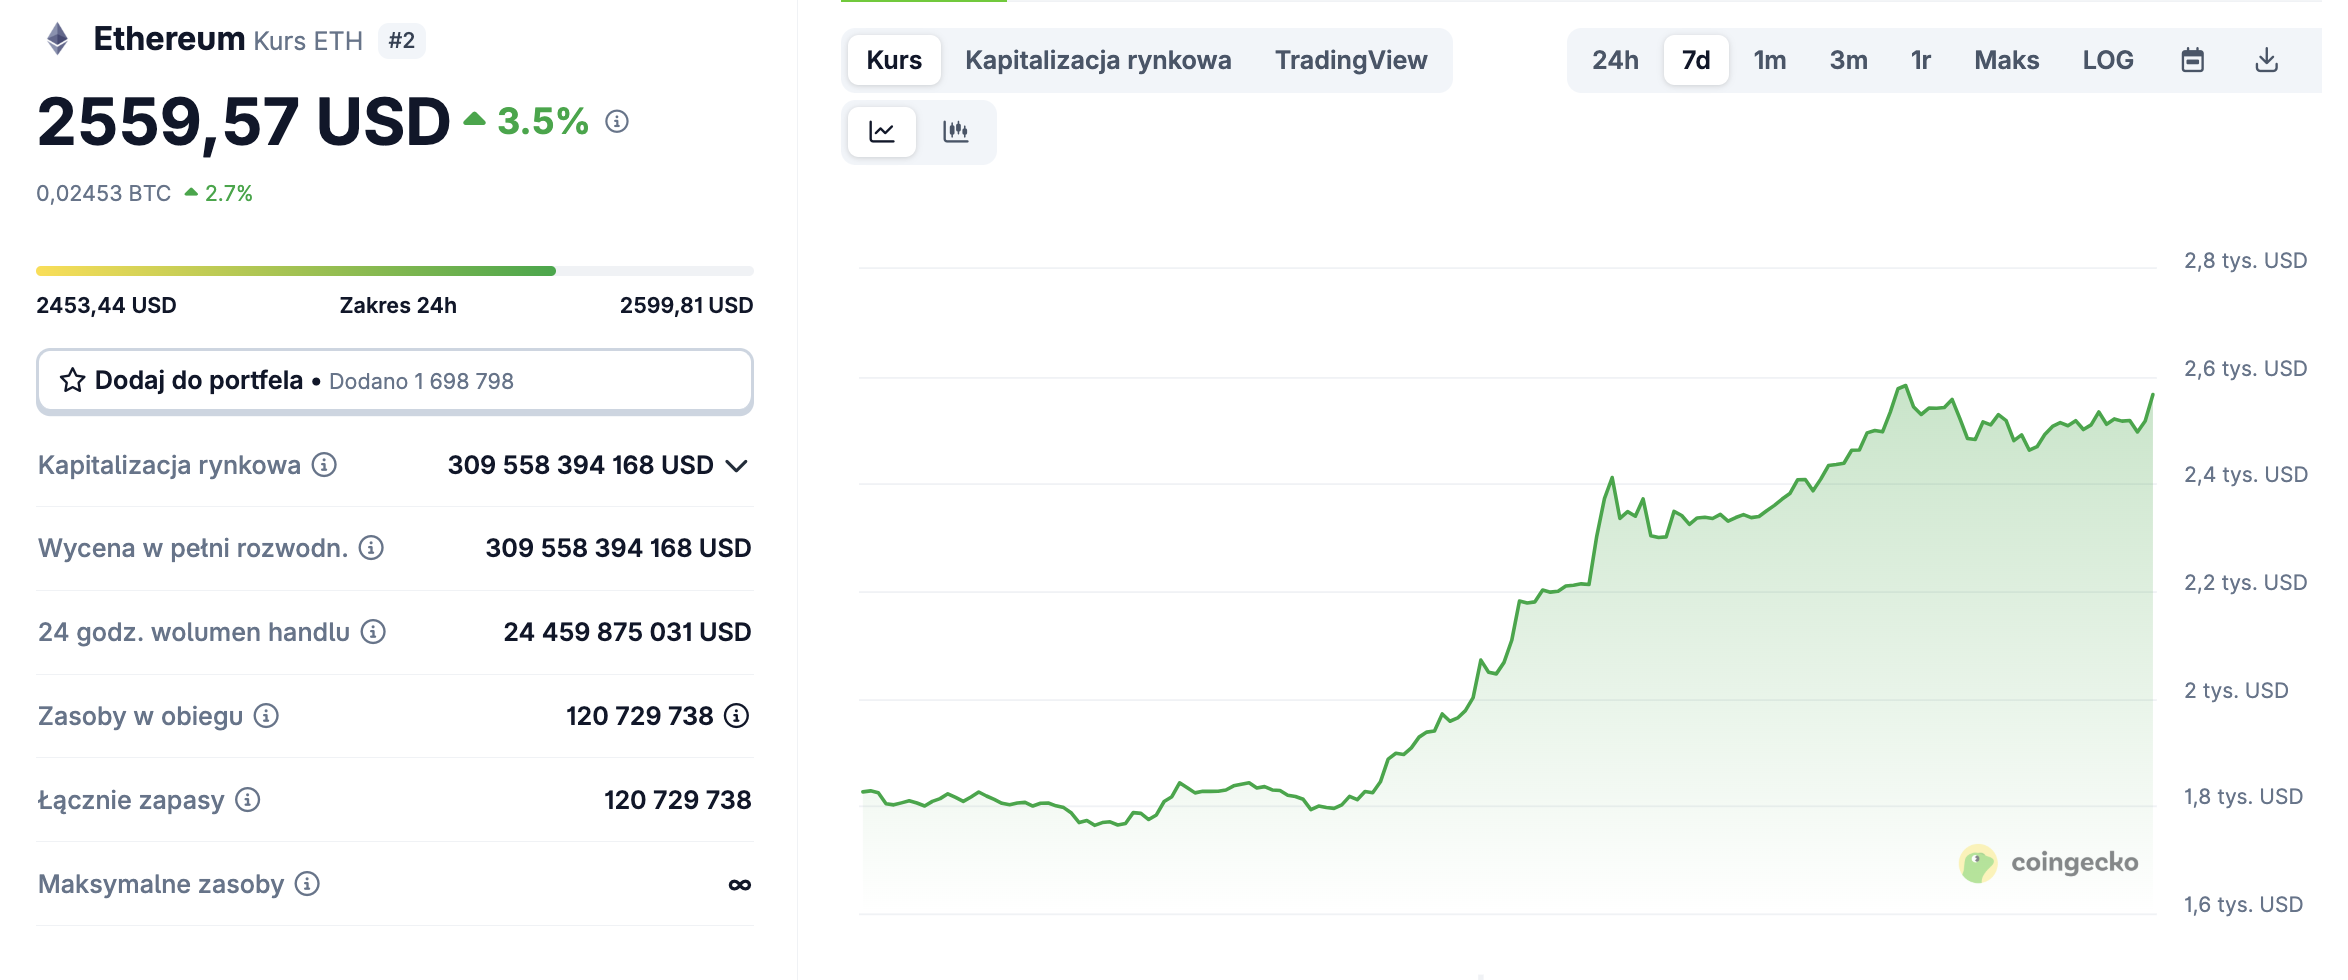Set chart range to 1r
The width and height of the screenshot is (2348, 980).
[x=1920, y=60]
